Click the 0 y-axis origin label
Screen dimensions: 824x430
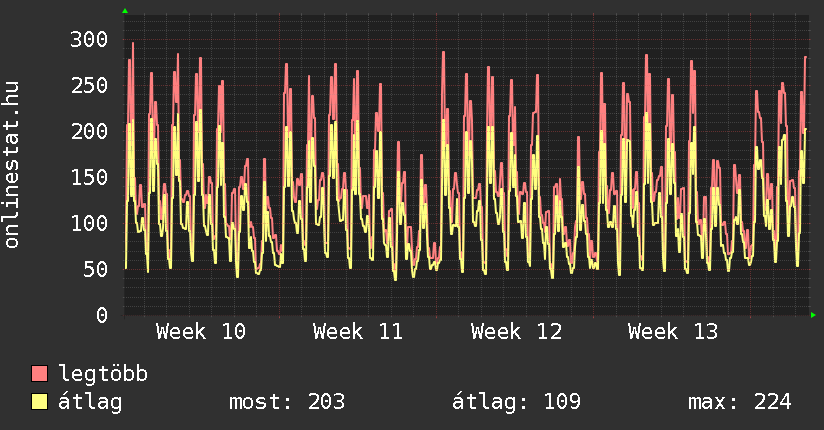101,315
